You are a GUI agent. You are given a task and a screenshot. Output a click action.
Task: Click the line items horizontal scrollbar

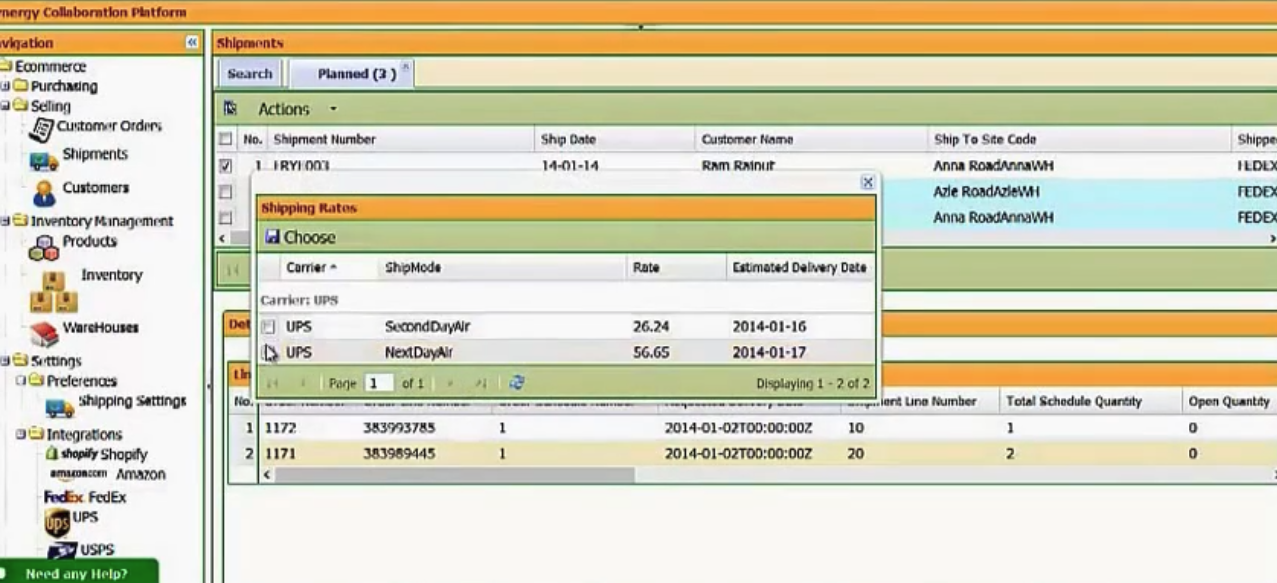(454, 475)
